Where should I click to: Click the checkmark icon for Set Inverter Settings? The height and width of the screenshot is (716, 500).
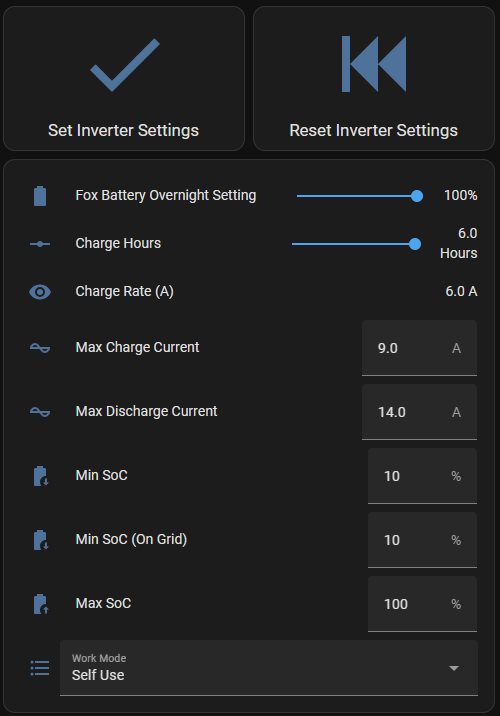click(125, 65)
